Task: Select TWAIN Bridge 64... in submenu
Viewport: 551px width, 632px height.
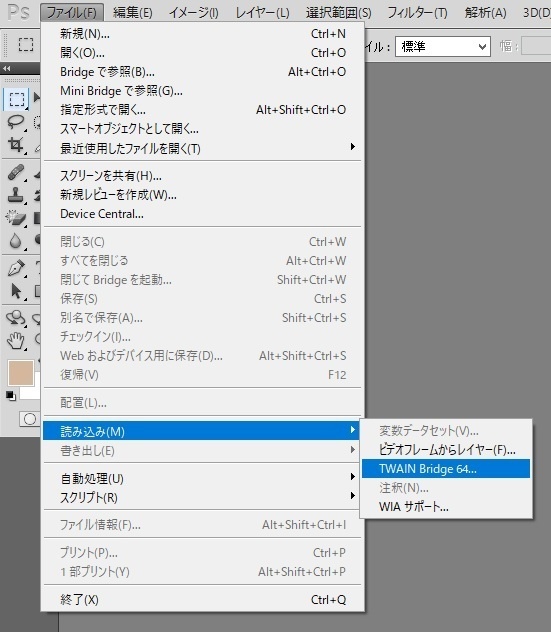Action: point(446,469)
